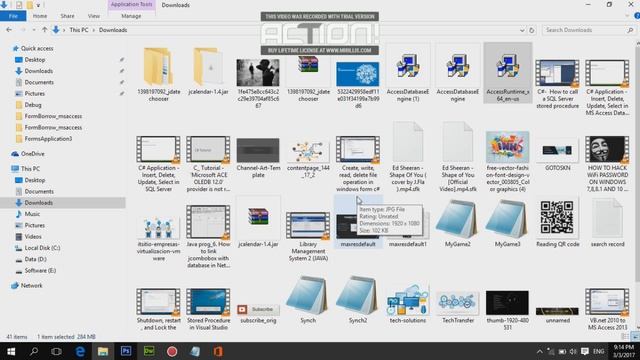
Task: Show hidden system tray icons
Action: (540, 351)
